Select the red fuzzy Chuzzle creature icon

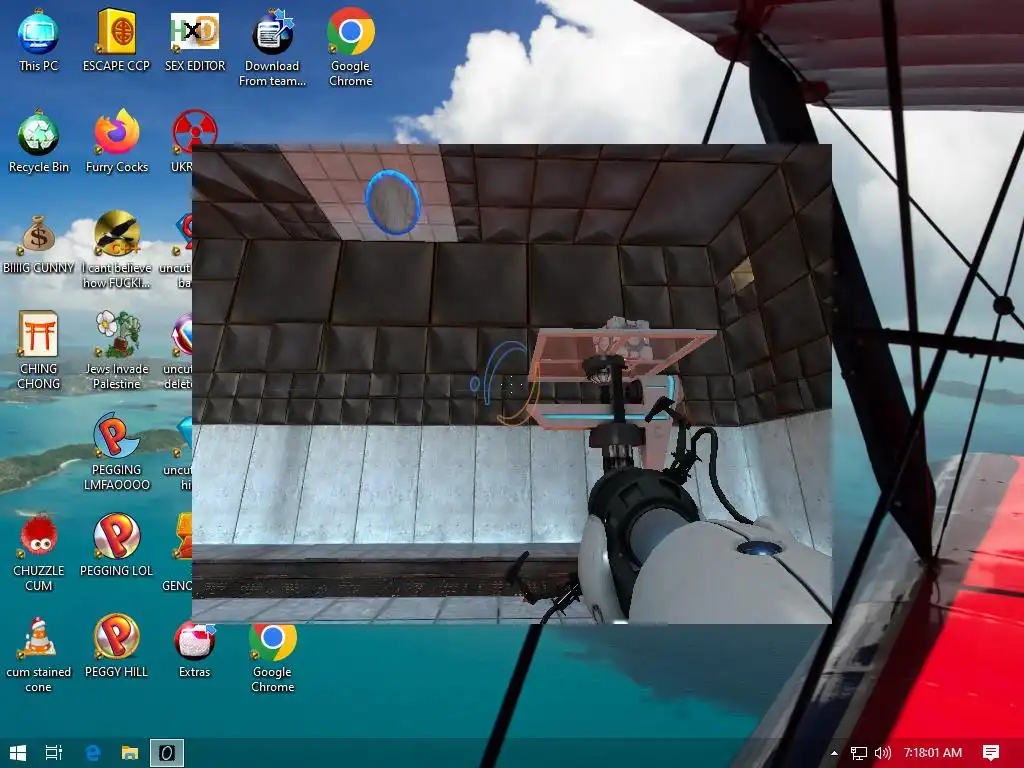click(x=39, y=553)
